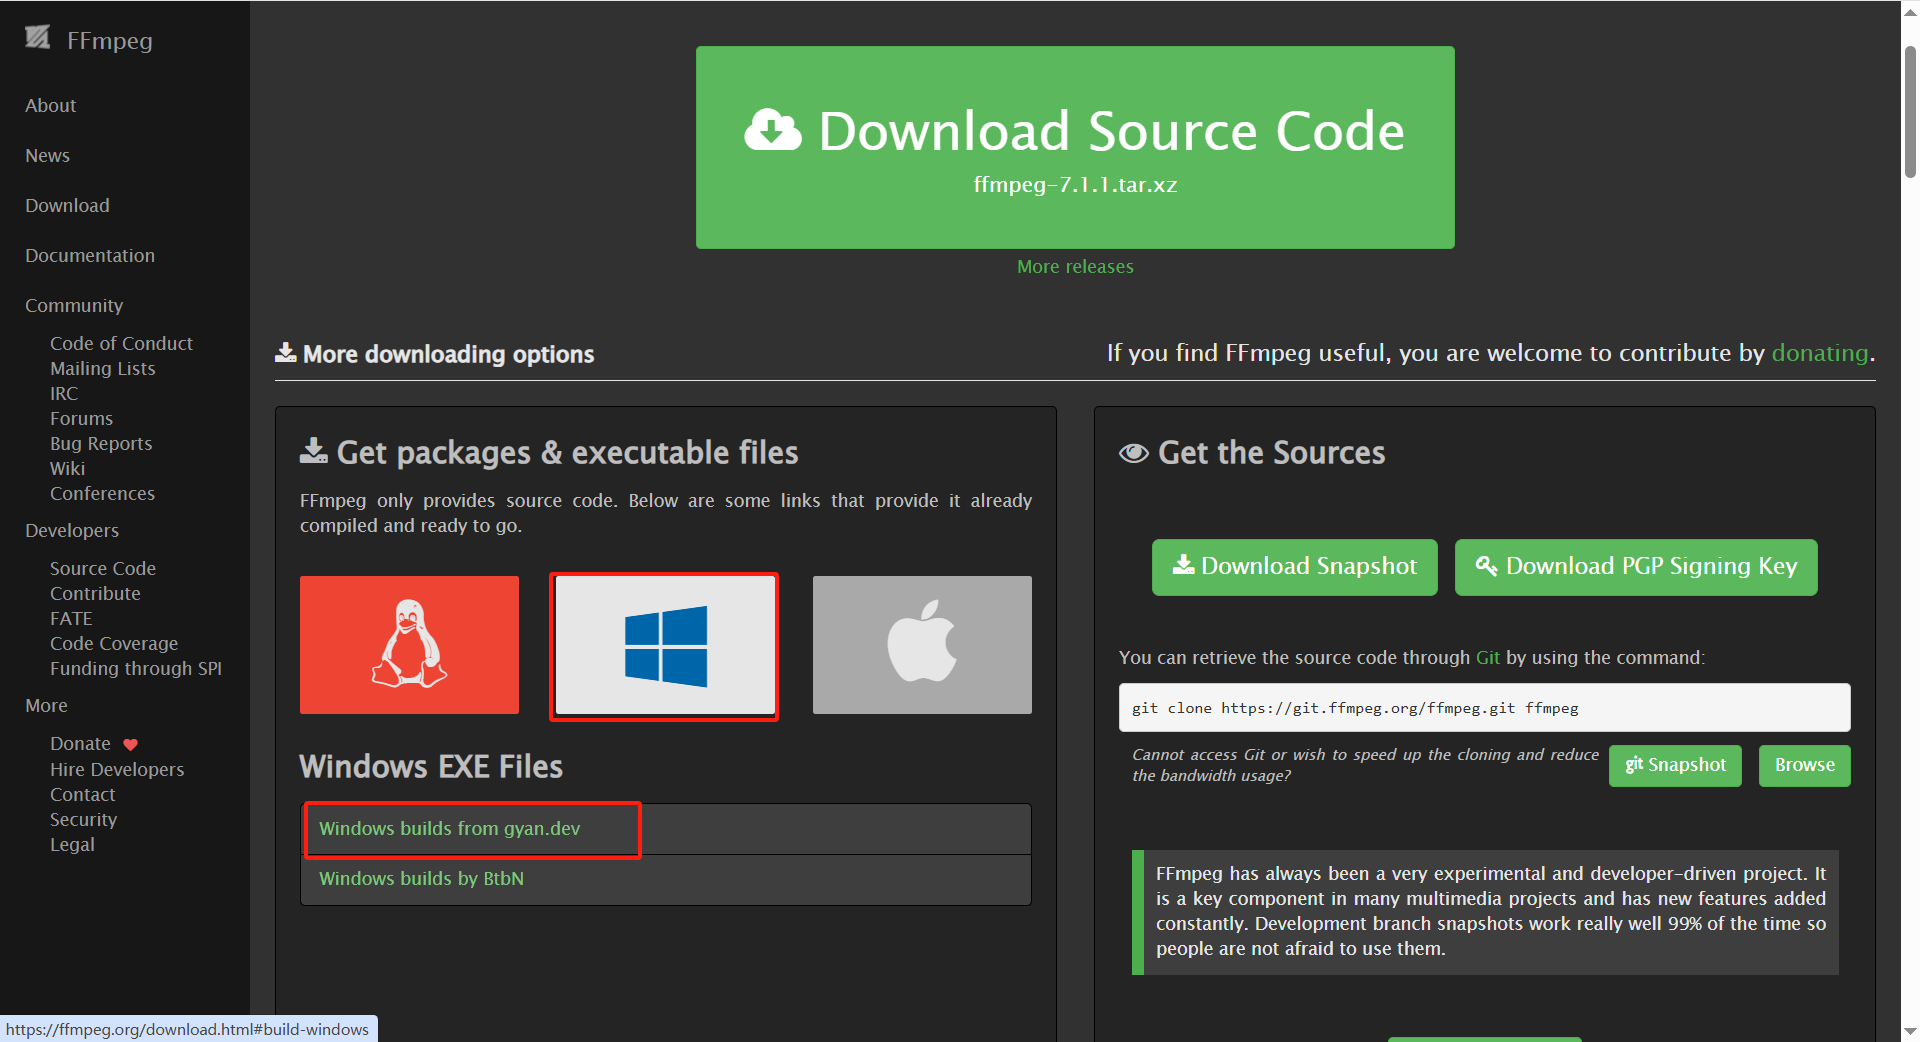Click the page vertical scrollbar thumb
This screenshot has width=1920, height=1042.
(1910, 112)
